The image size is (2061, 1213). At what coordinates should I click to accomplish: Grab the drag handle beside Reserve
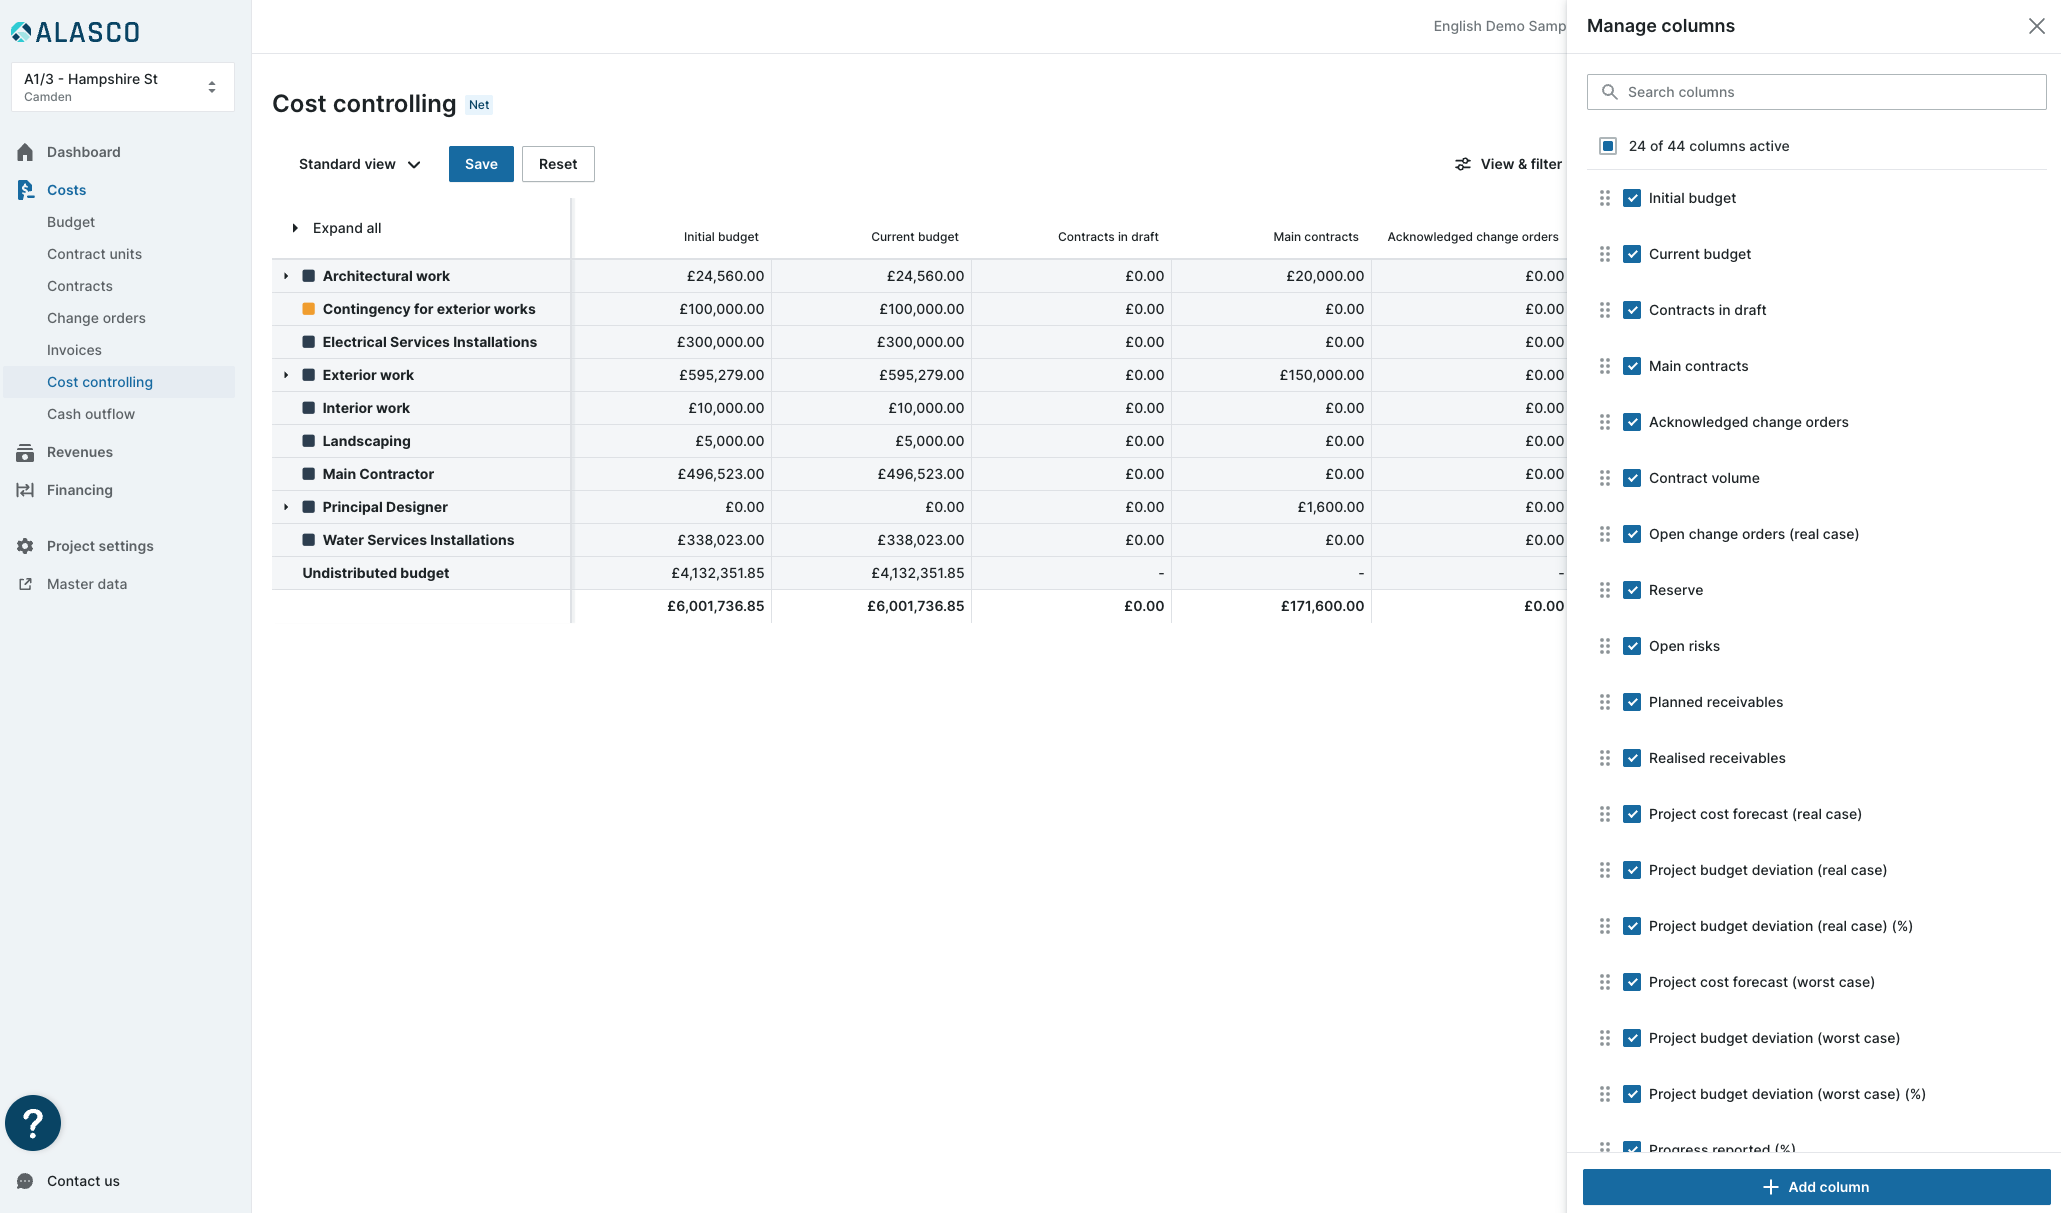coord(1605,590)
